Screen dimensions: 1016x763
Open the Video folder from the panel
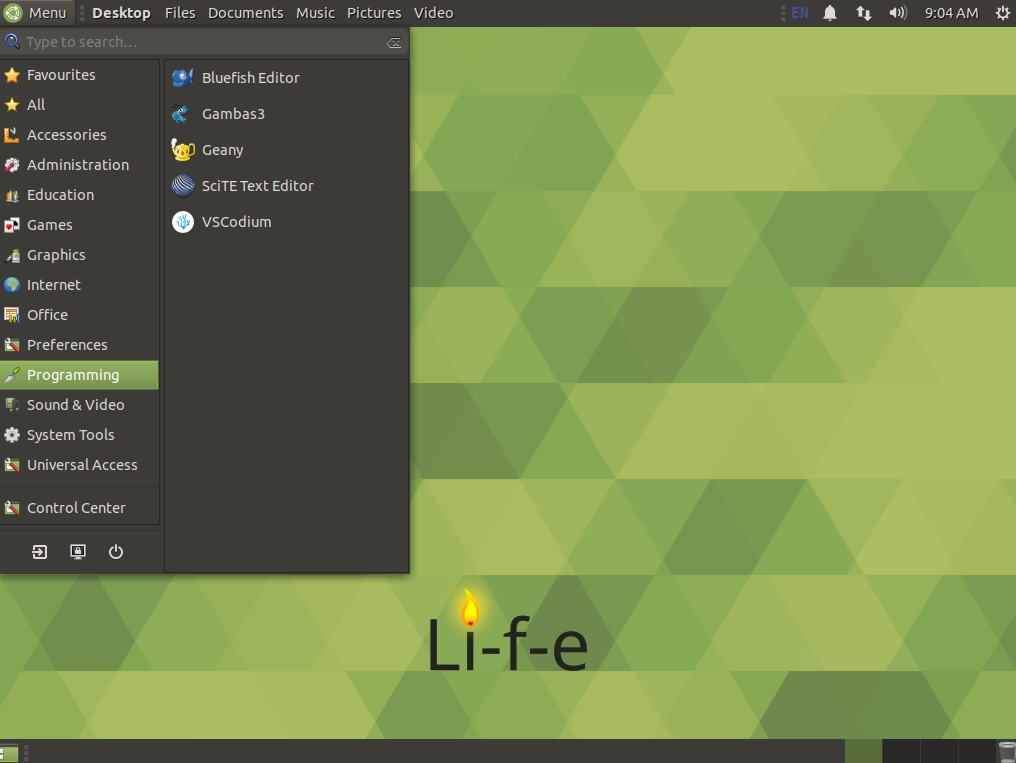tap(433, 13)
